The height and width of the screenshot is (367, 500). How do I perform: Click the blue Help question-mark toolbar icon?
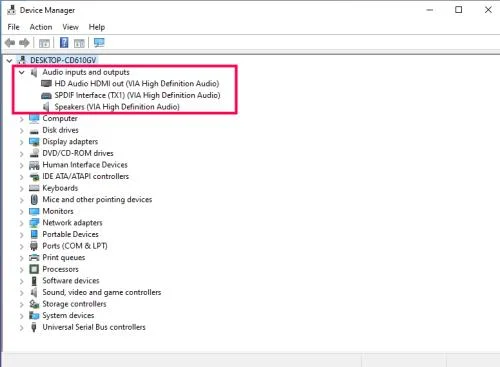(64, 43)
